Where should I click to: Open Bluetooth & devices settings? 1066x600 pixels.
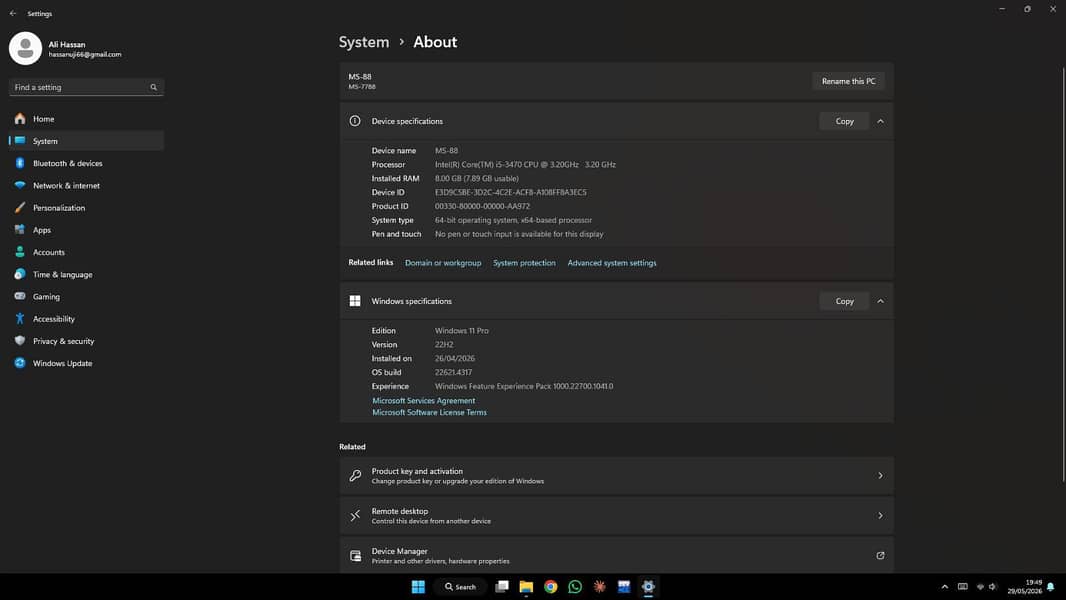(x=86, y=163)
